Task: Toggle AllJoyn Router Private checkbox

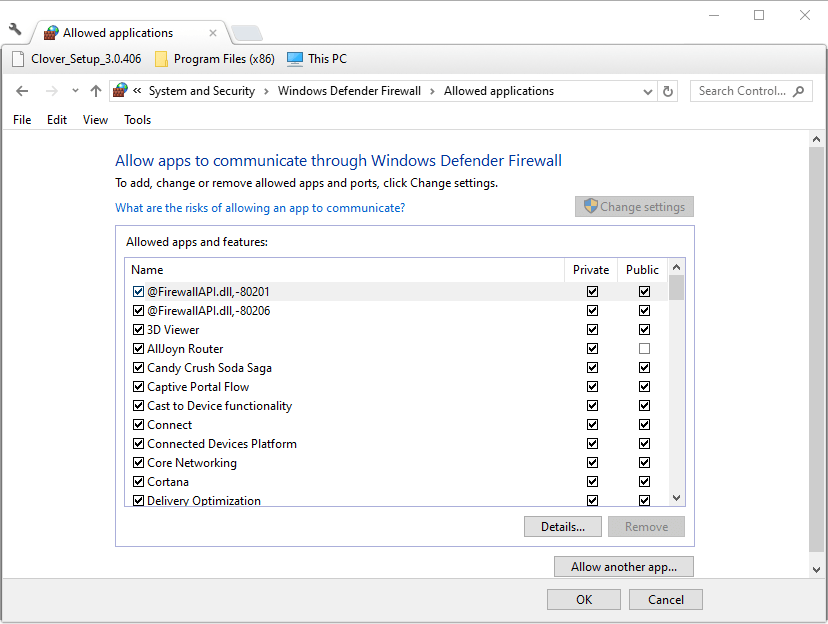Action: coord(592,348)
